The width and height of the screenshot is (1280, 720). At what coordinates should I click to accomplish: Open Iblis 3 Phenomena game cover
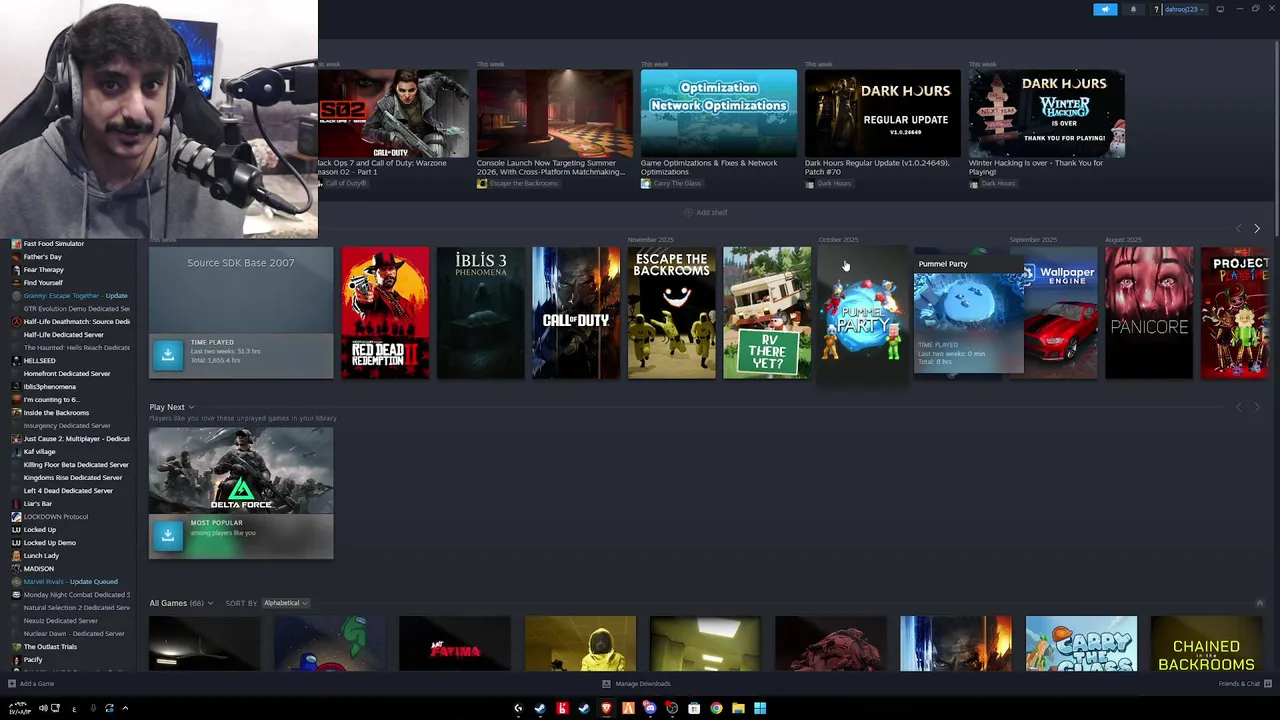point(480,312)
